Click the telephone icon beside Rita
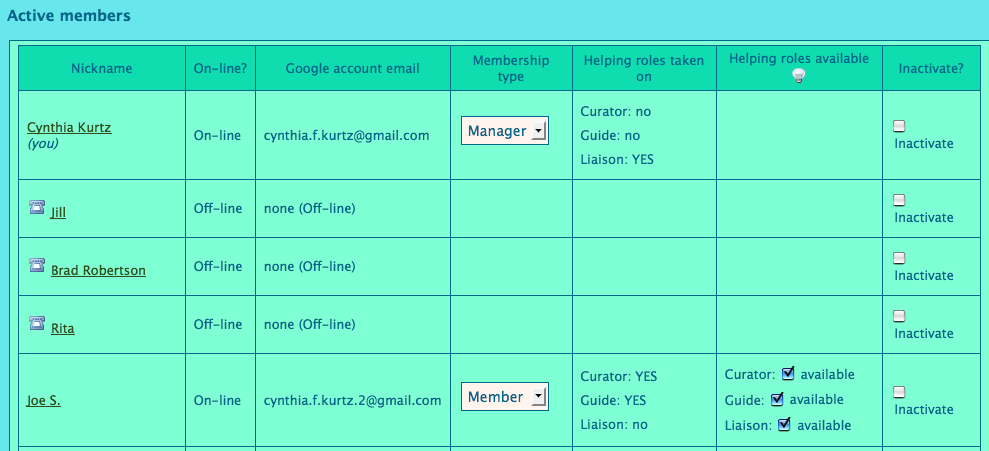The width and height of the screenshot is (989, 451). [37, 323]
